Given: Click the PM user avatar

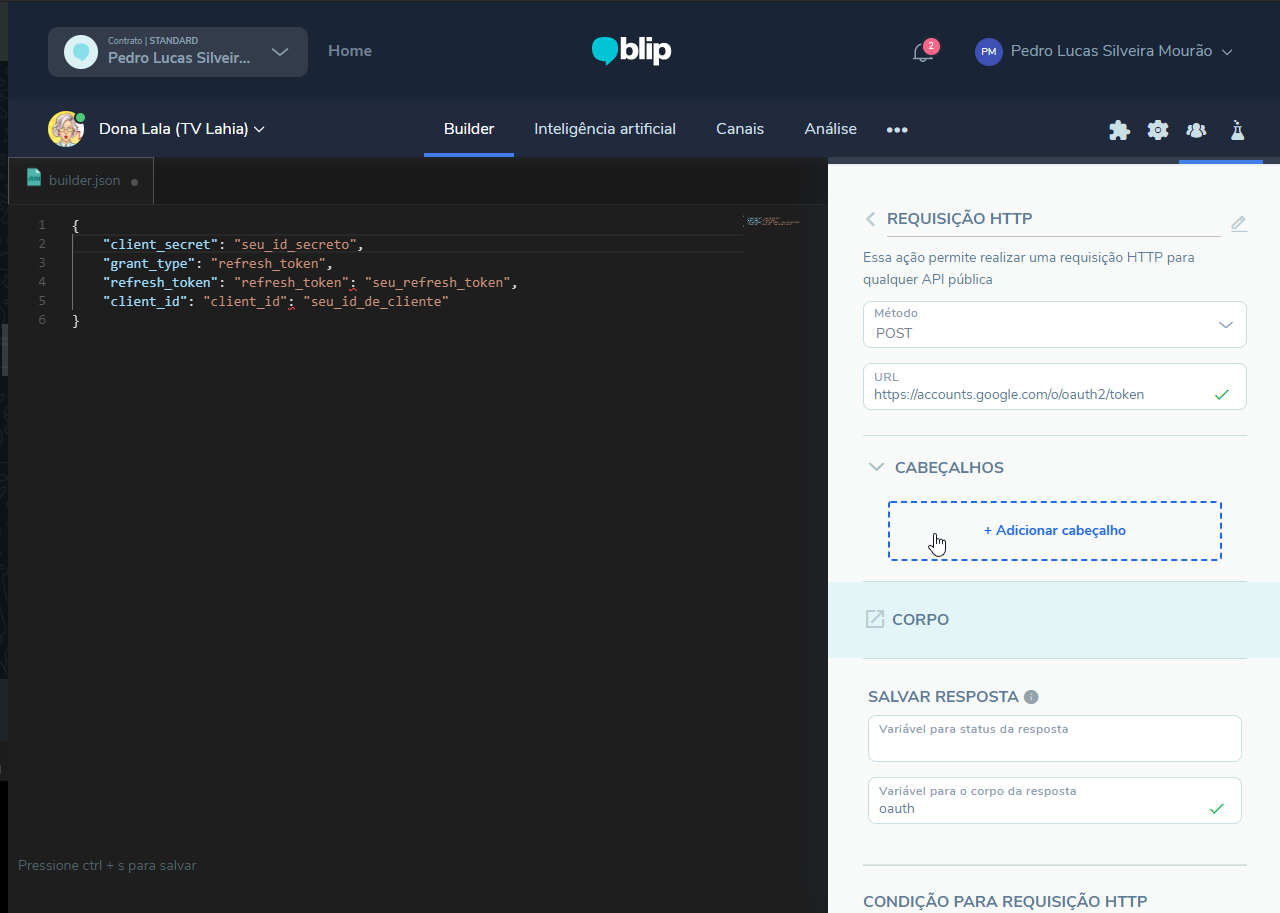Looking at the screenshot, I should click(988, 52).
